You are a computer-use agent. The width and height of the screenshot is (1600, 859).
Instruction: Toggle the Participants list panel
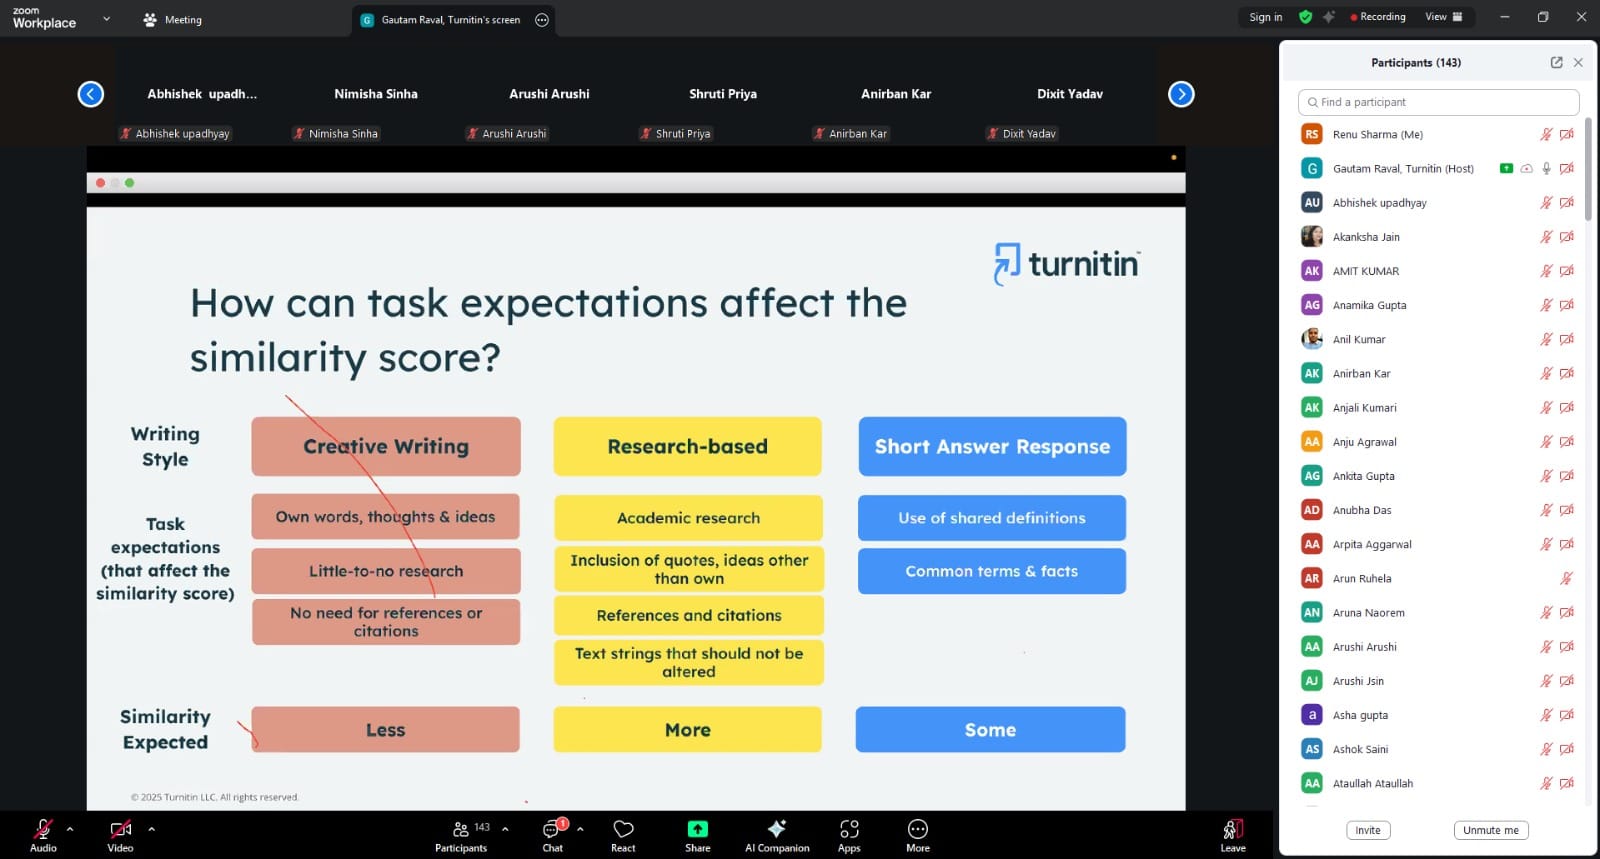461,830
